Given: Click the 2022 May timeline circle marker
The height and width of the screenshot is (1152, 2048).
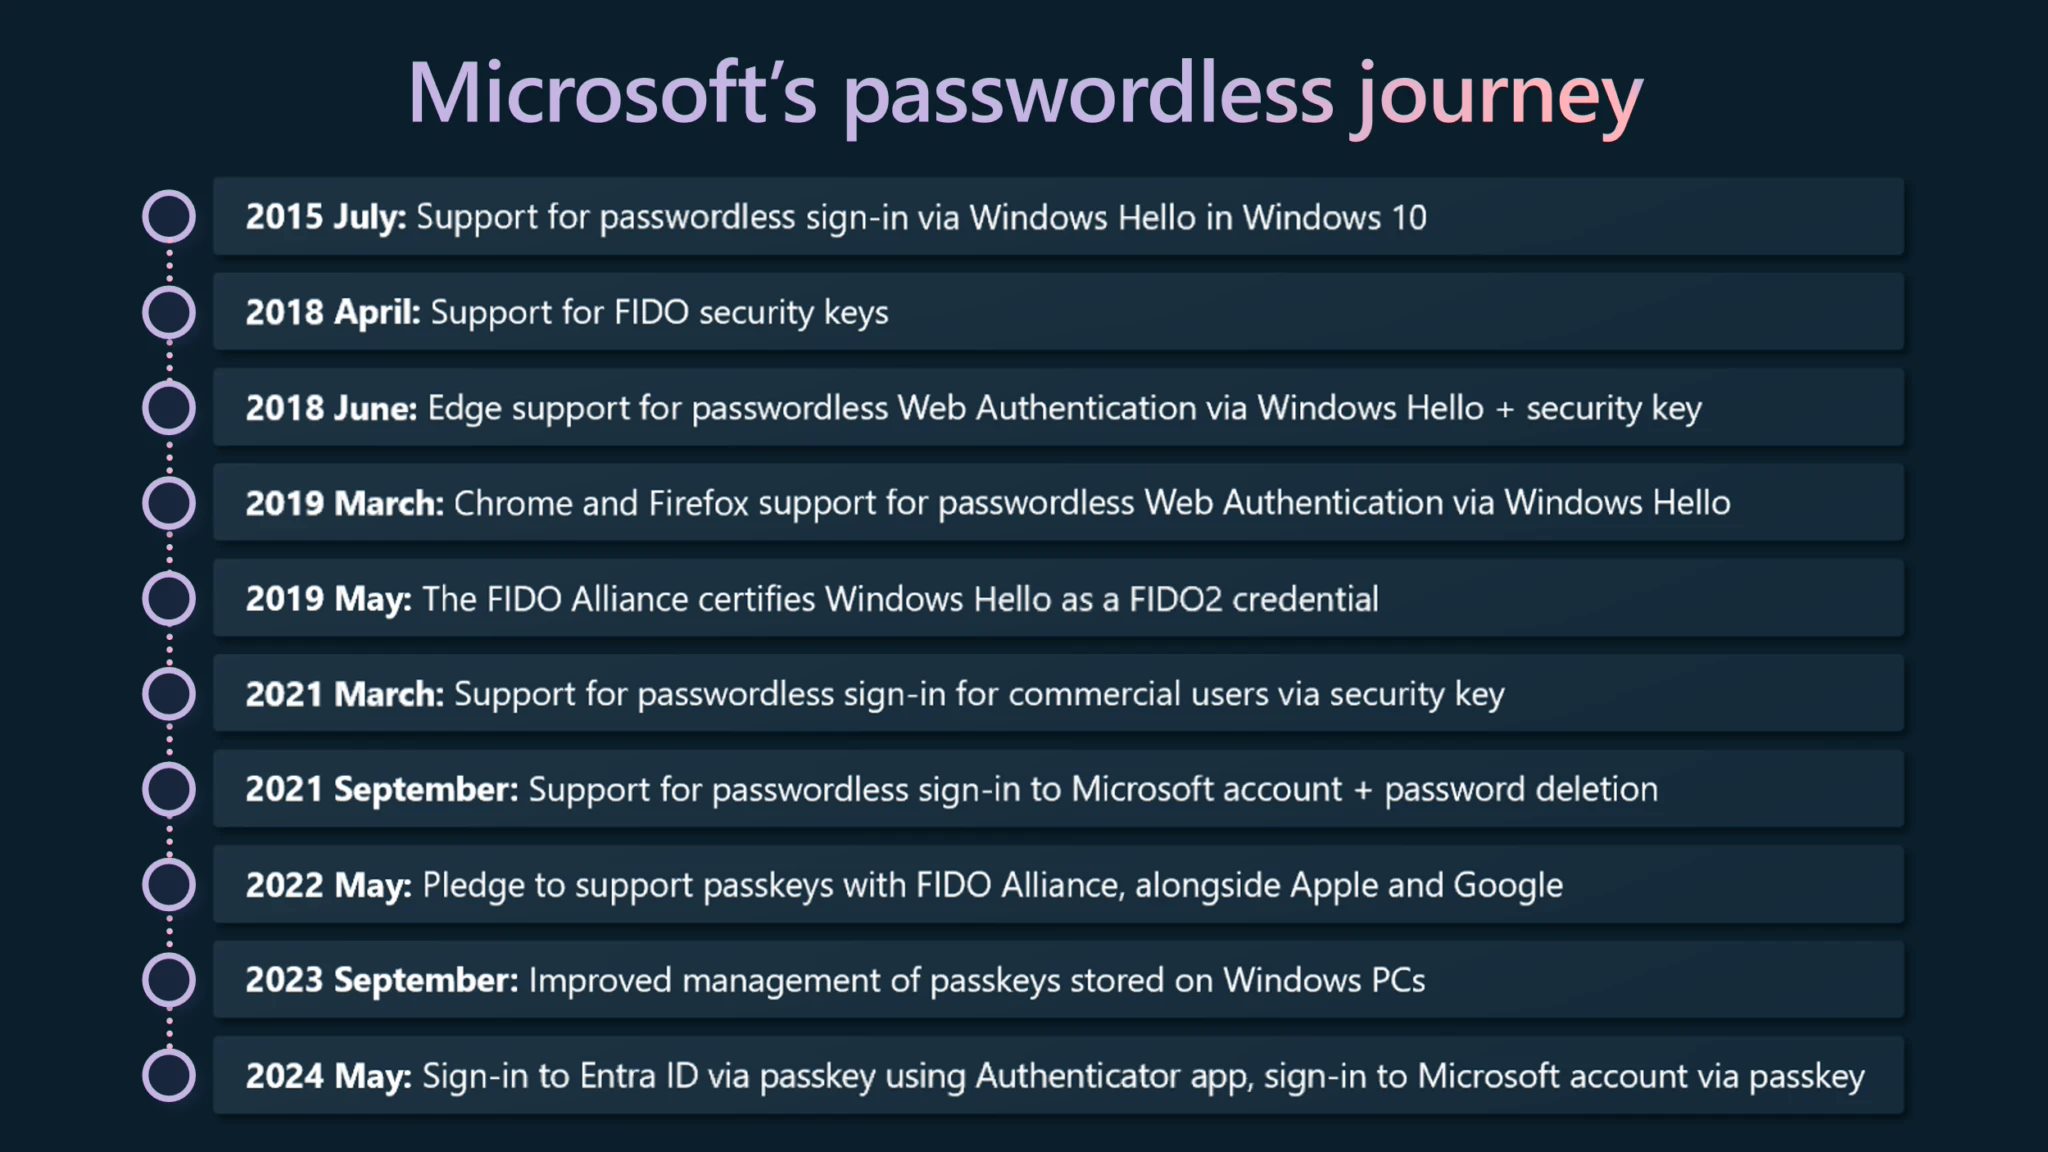Looking at the screenshot, I should pyautogui.click(x=169, y=884).
